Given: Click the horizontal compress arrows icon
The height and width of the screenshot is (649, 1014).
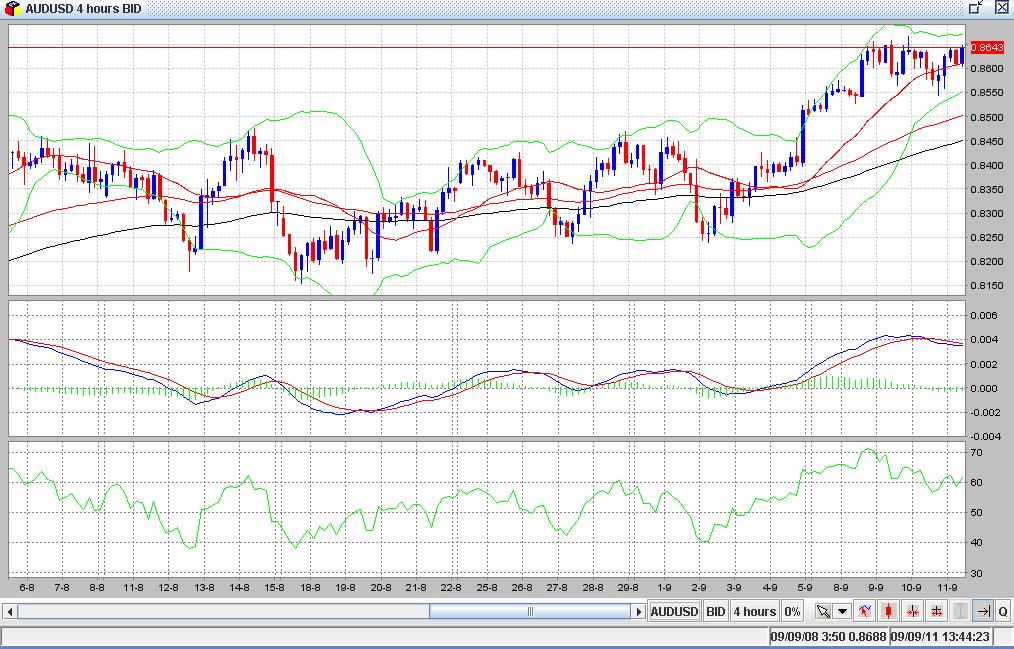Looking at the screenshot, I should tap(913, 611).
